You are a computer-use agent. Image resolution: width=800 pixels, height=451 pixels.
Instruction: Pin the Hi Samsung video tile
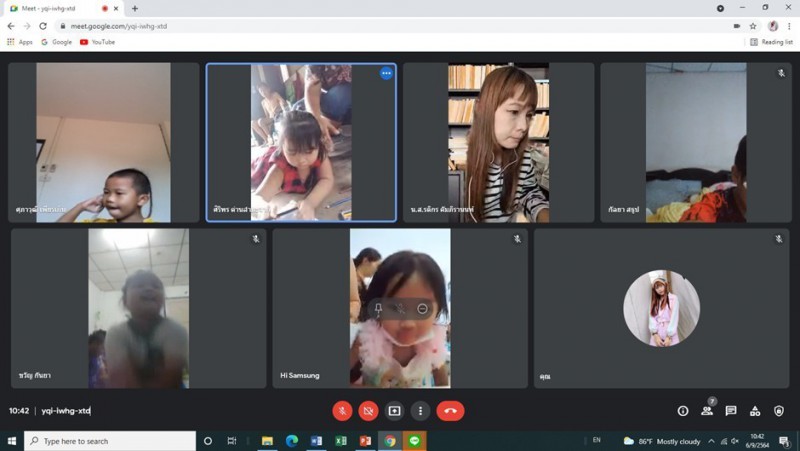point(378,309)
